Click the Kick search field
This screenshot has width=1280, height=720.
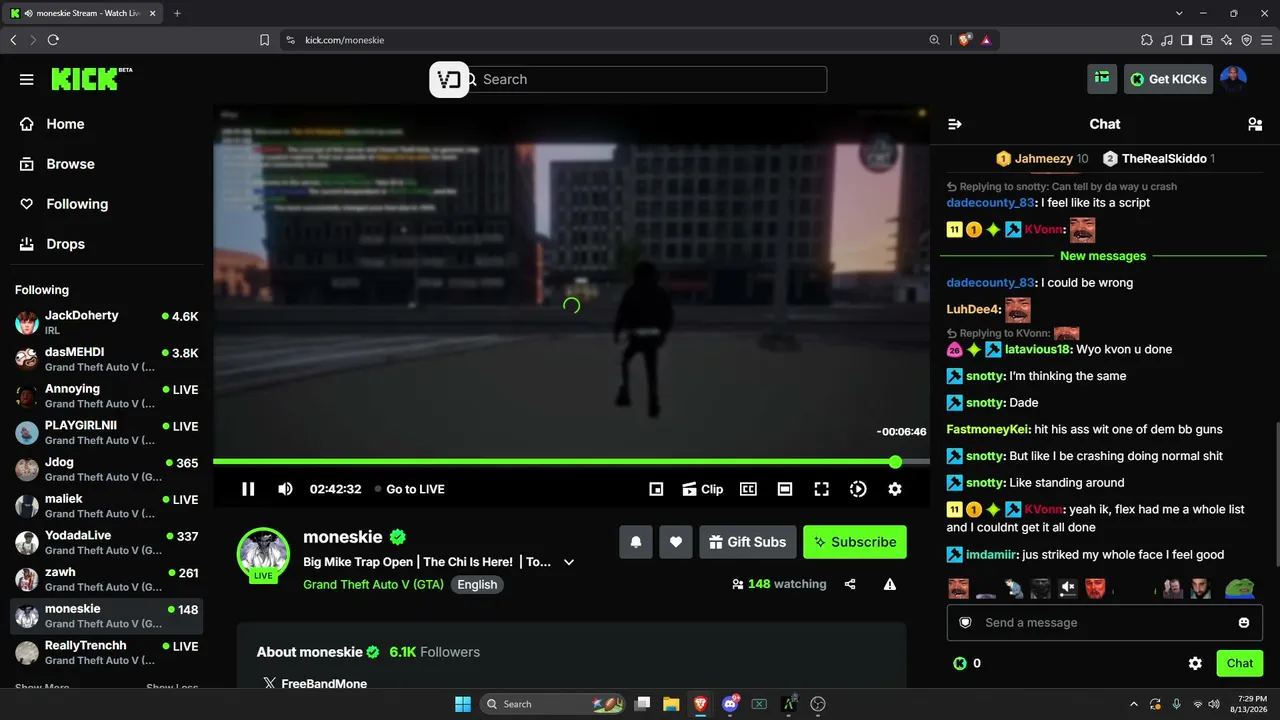(x=647, y=79)
